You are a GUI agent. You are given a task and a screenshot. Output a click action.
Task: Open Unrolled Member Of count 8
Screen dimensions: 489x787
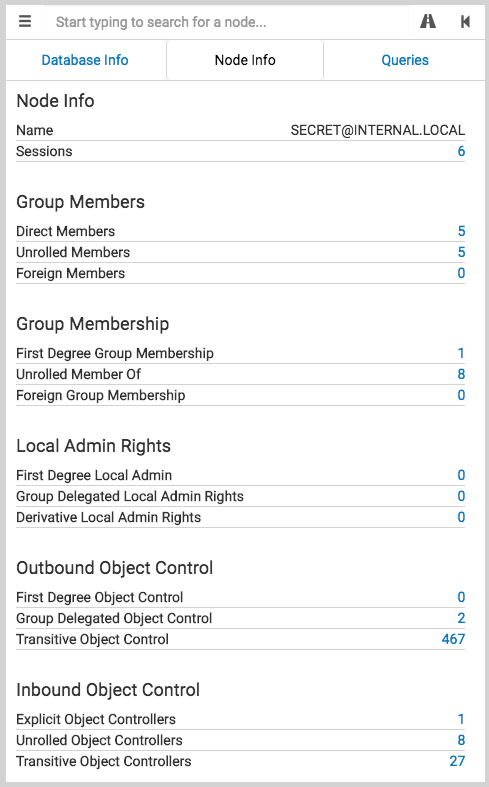(461, 374)
